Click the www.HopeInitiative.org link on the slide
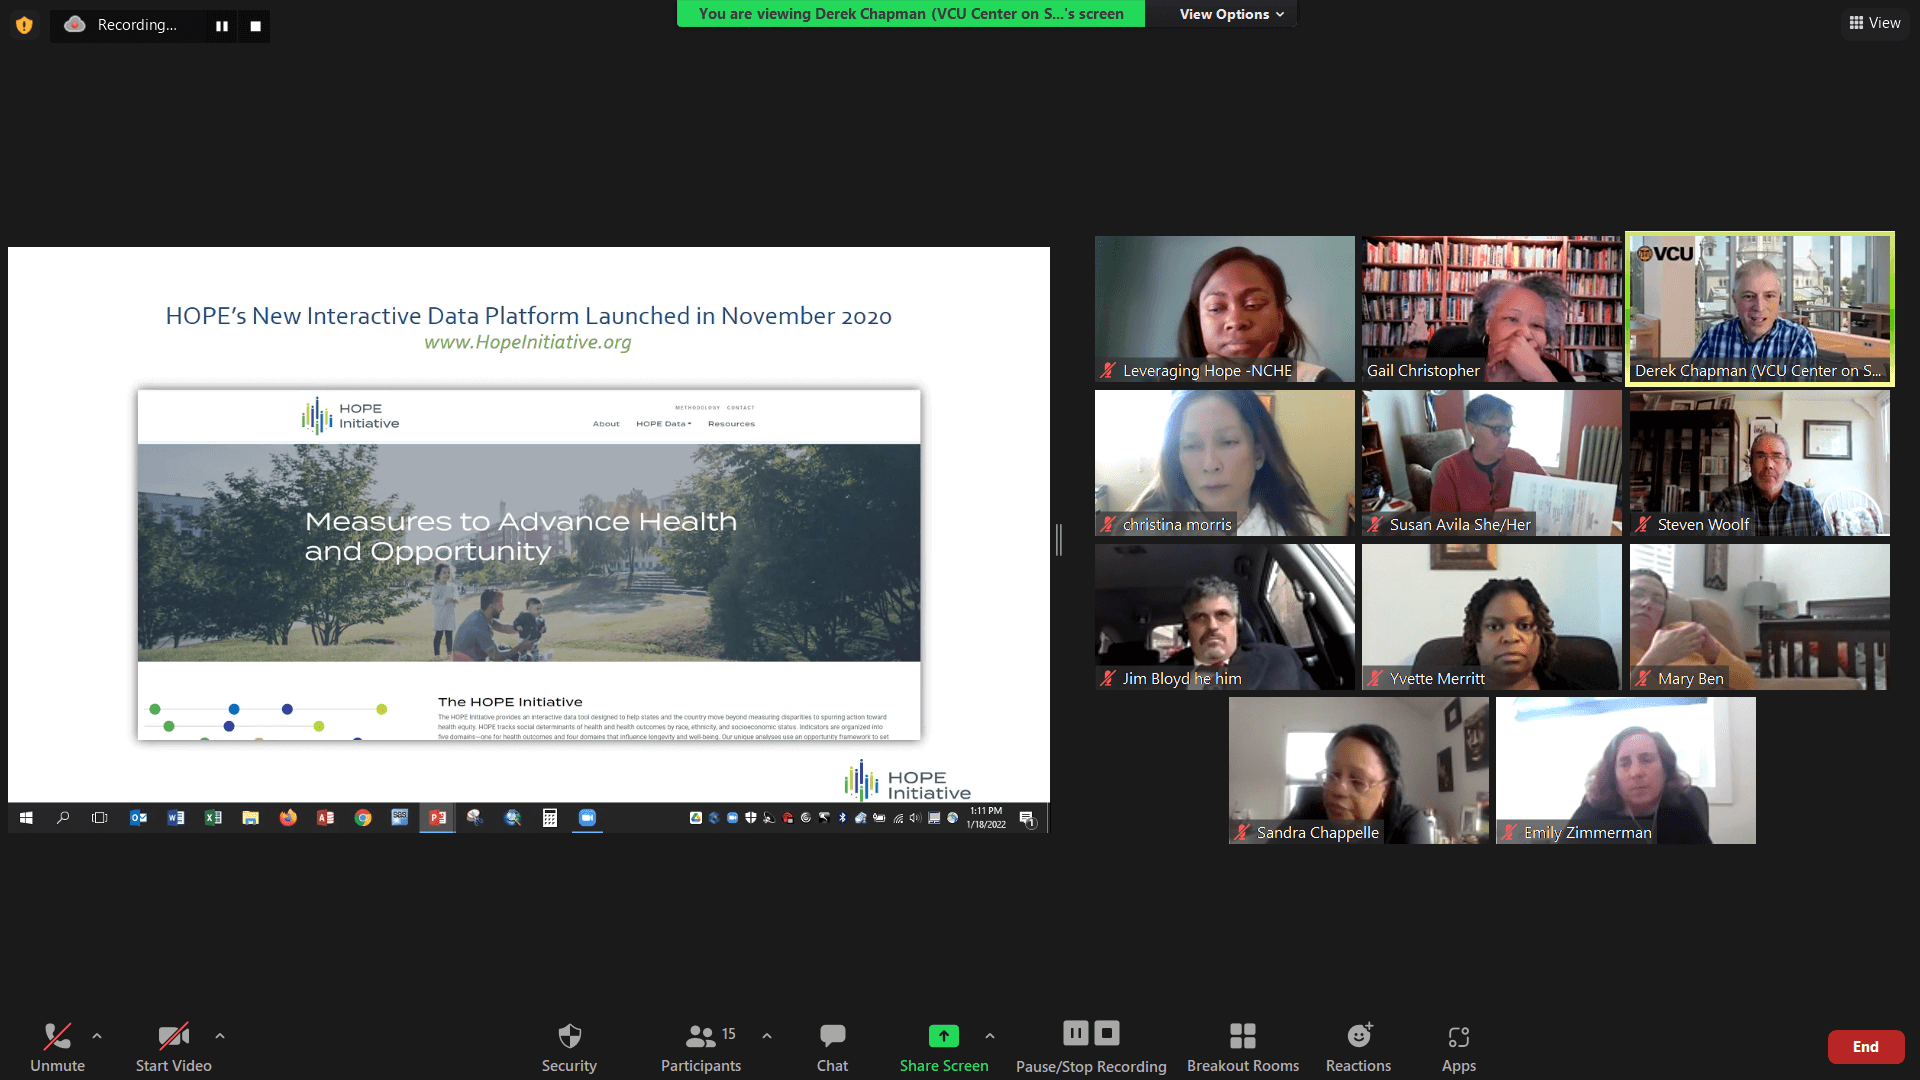 click(x=528, y=342)
